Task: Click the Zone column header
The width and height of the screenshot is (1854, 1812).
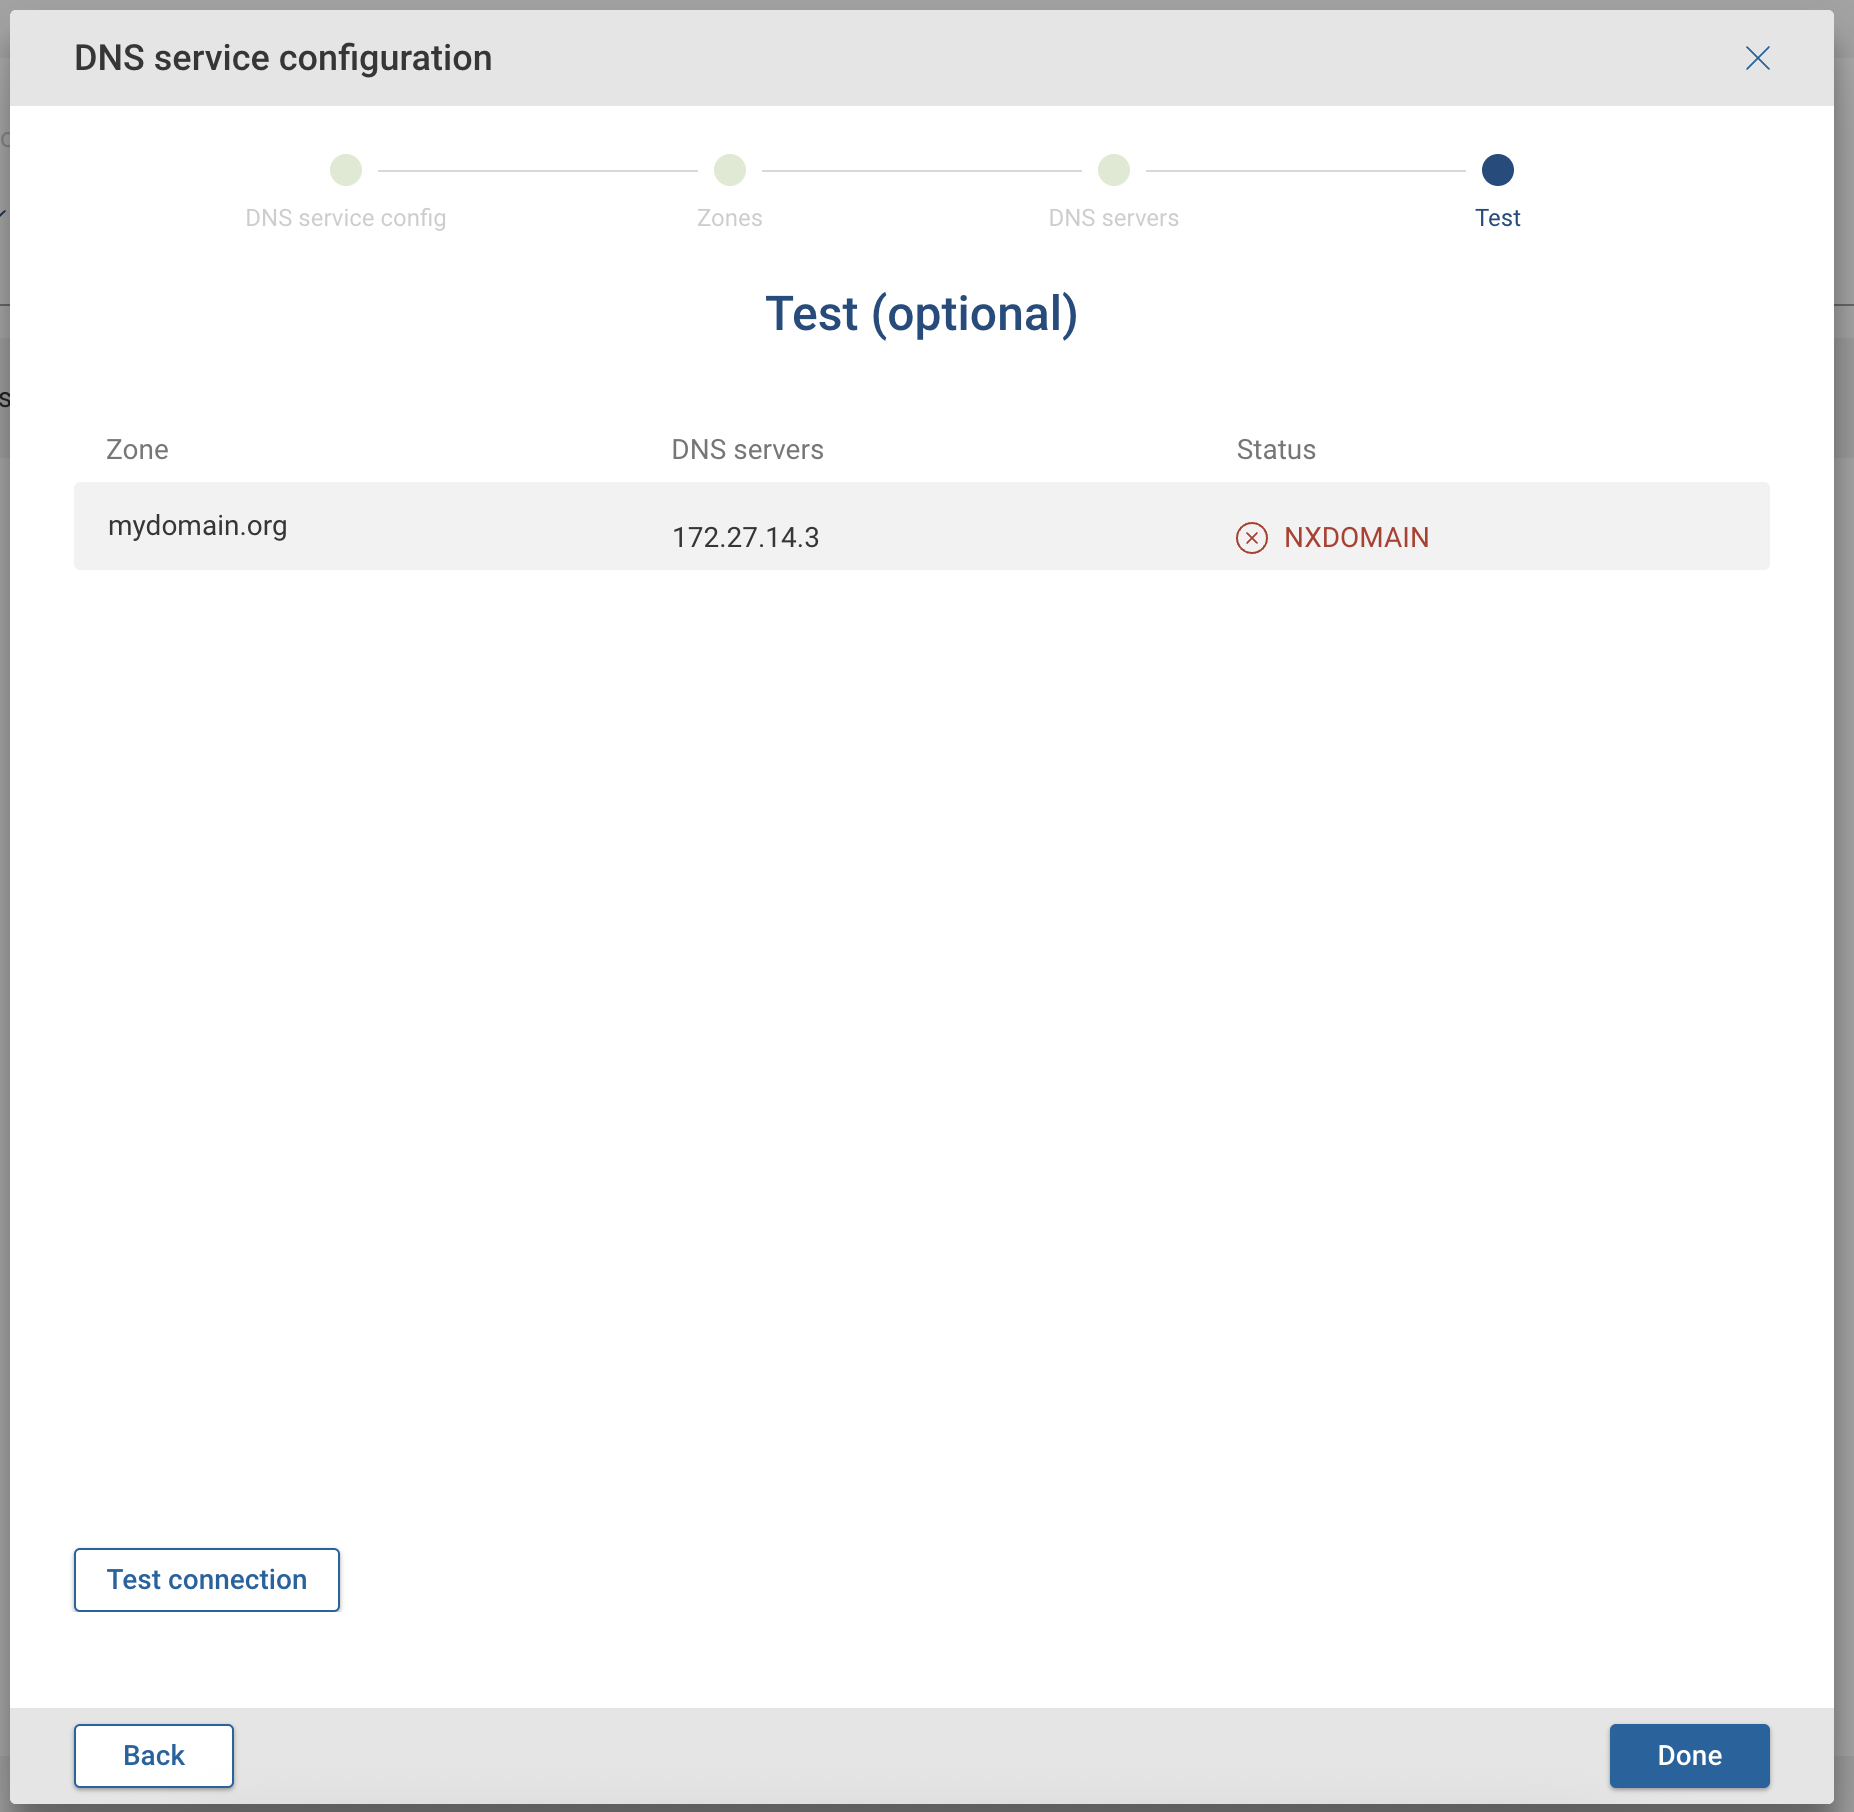Action: click(x=137, y=449)
